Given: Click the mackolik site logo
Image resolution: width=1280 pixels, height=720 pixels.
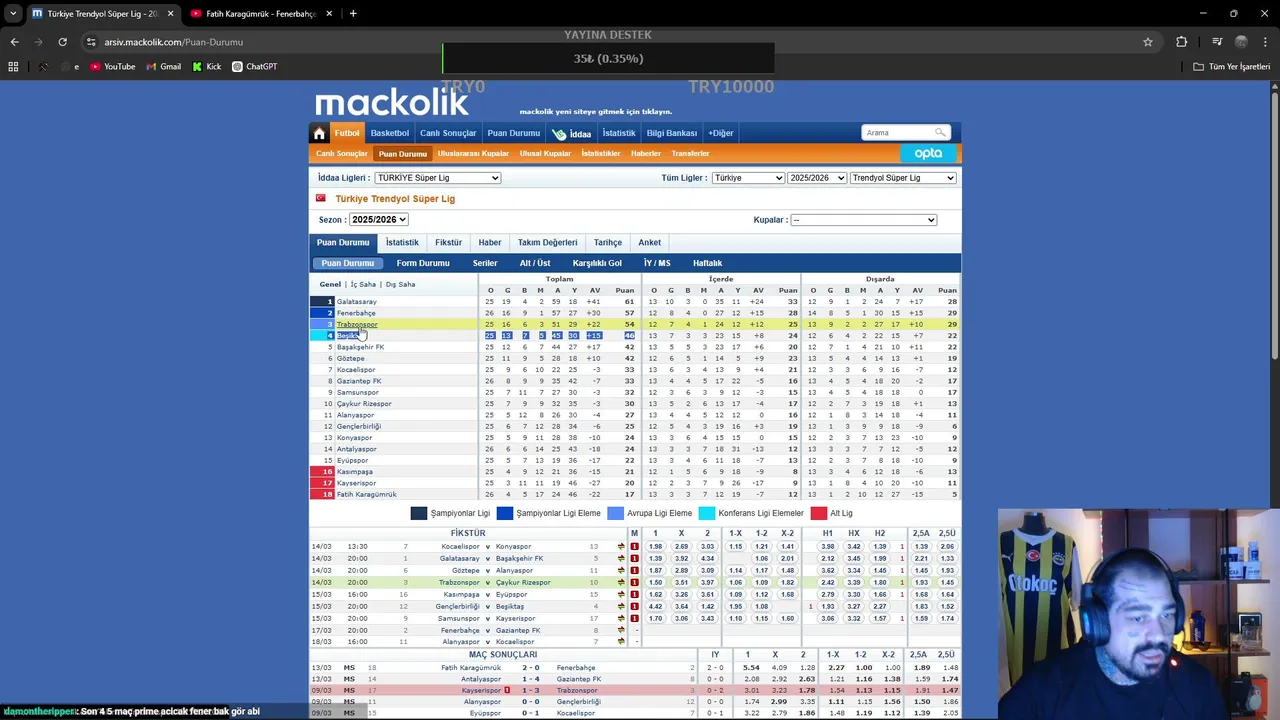Looking at the screenshot, I should click(x=392, y=102).
